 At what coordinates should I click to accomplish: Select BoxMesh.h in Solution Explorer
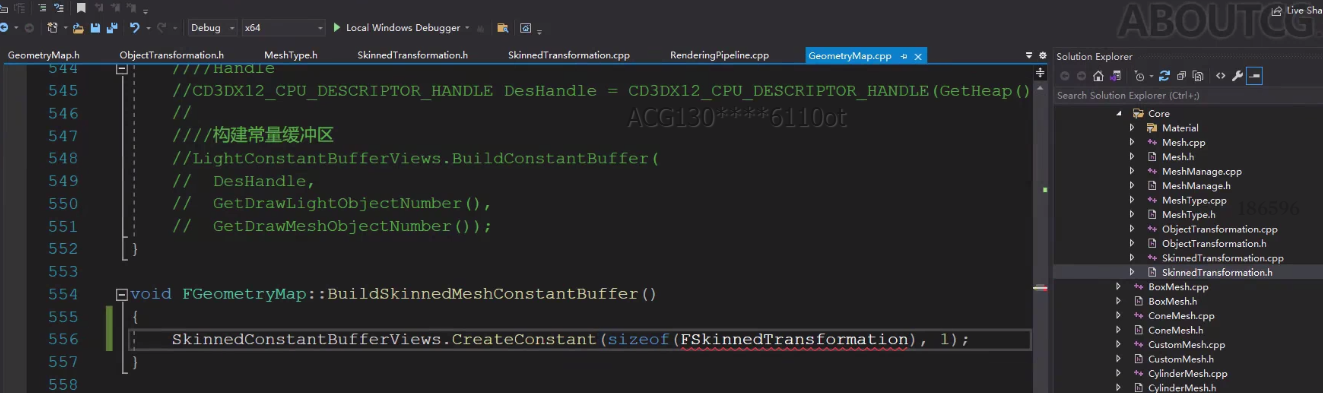[1172, 301]
